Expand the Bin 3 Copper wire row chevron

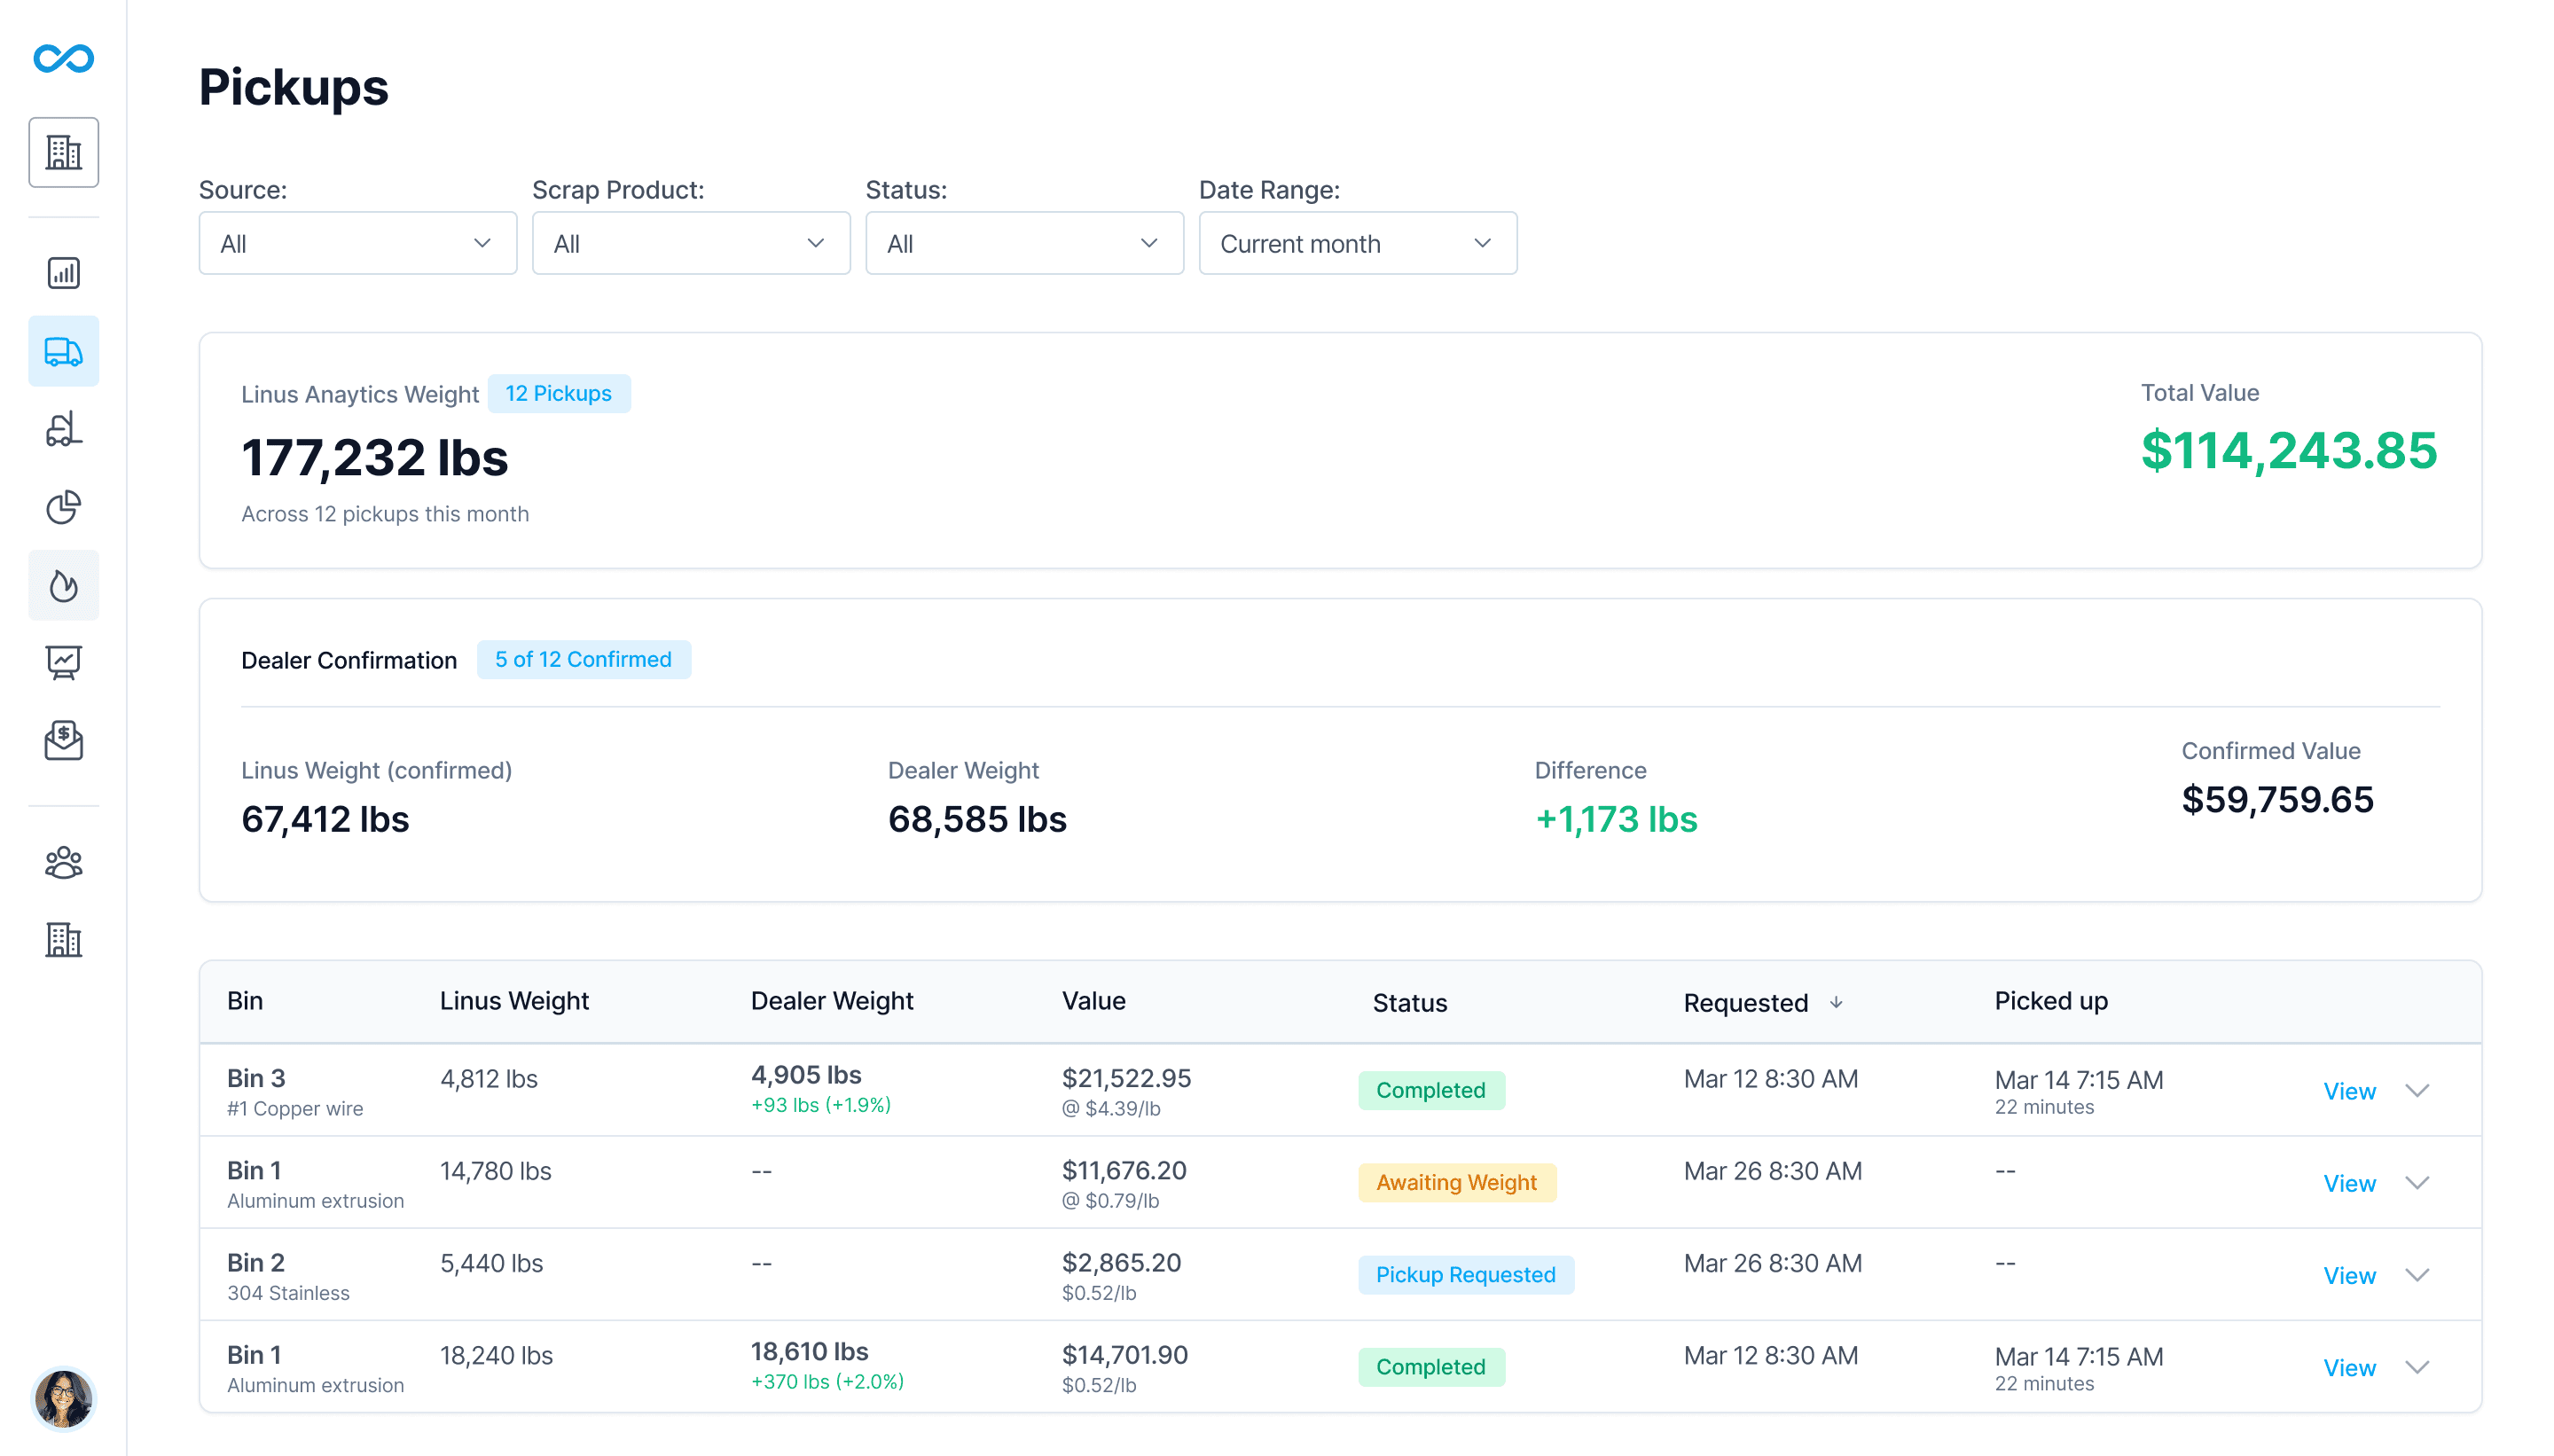tap(2416, 1091)
